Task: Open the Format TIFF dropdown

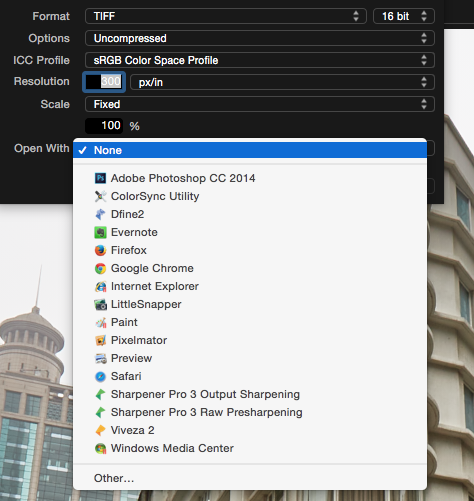Action: (x=226, y=16)
